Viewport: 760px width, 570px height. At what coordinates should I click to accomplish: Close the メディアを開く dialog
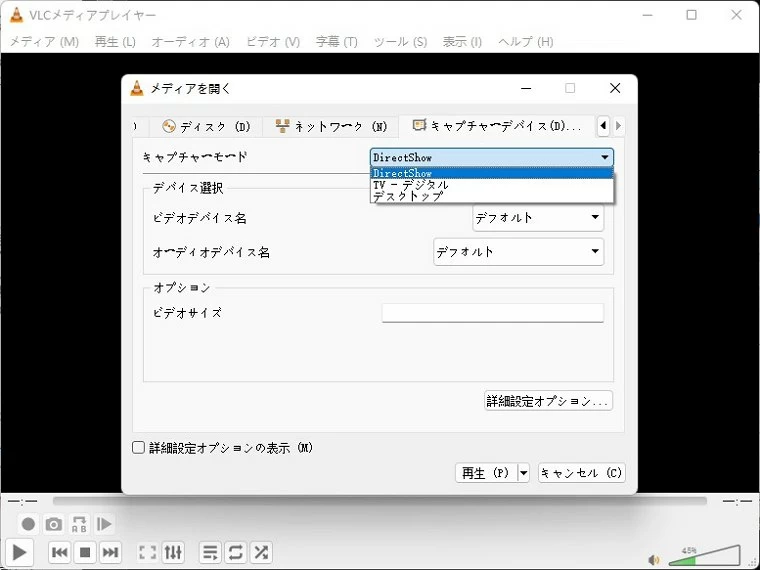coord(615,88)
